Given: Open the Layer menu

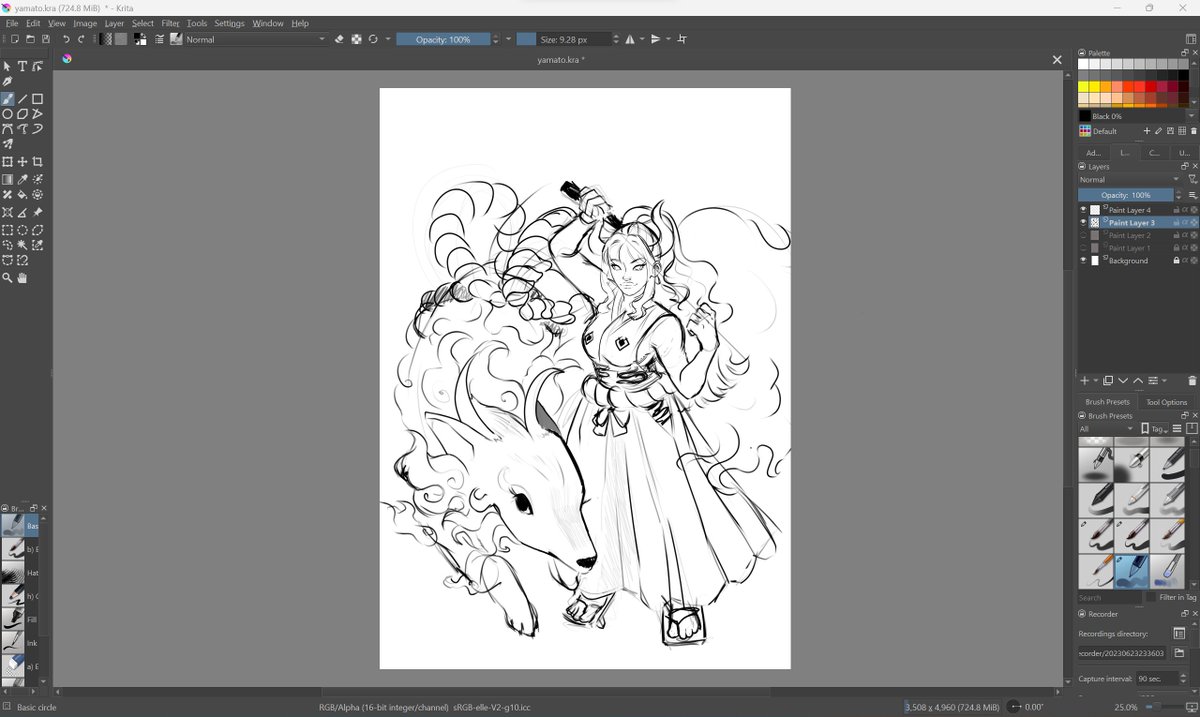Looking at the screenshot, I should point(114,23).
